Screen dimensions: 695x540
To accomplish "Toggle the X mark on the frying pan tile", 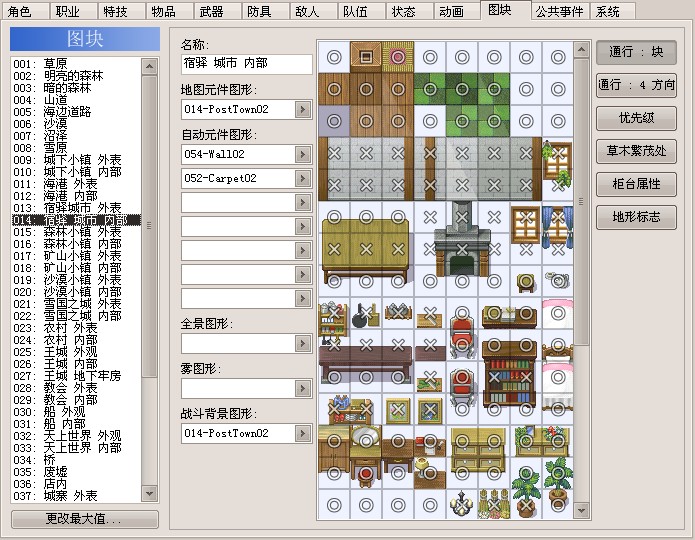I will (366, 313).
